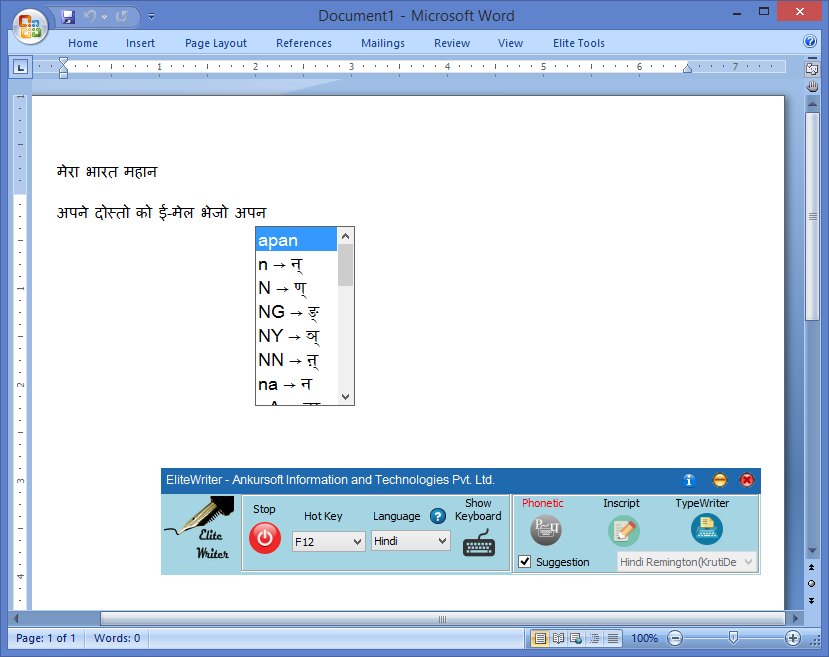Save the document from Quick Access Toolbar
Screen dimensions: 829x657
coord(68,17)
